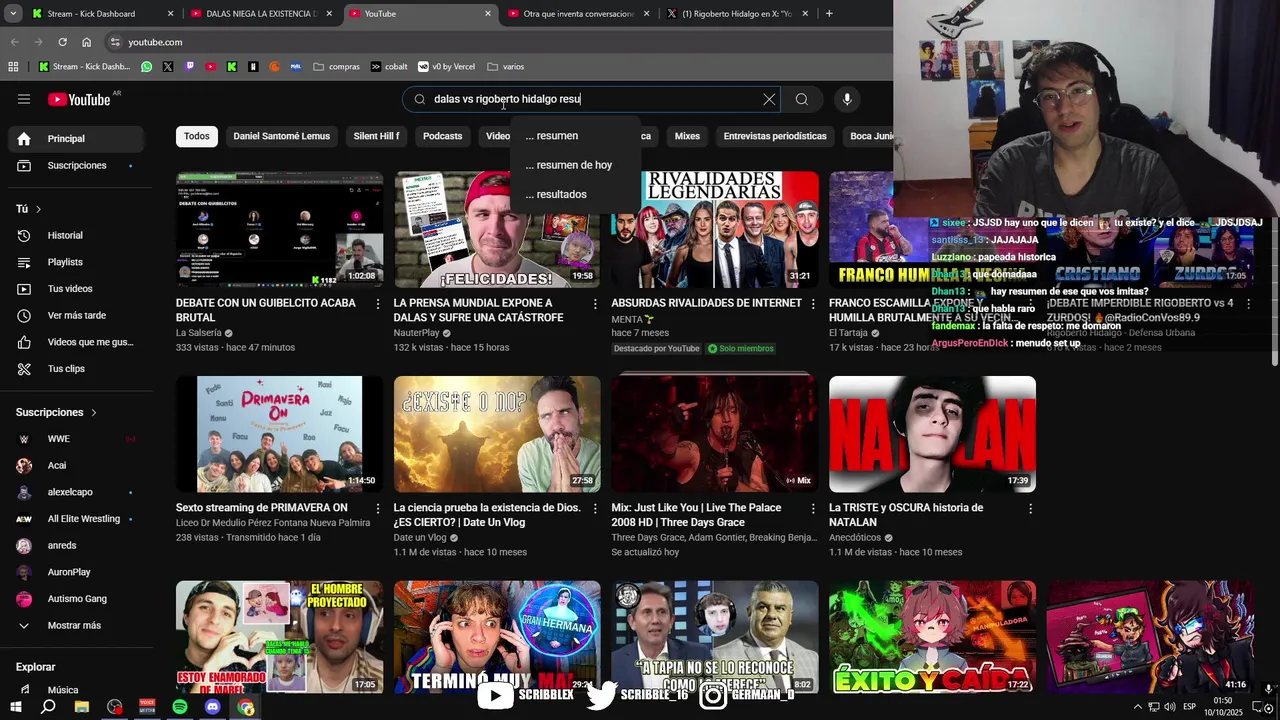Open Historial in the sidebar

[x=78, y=235]
